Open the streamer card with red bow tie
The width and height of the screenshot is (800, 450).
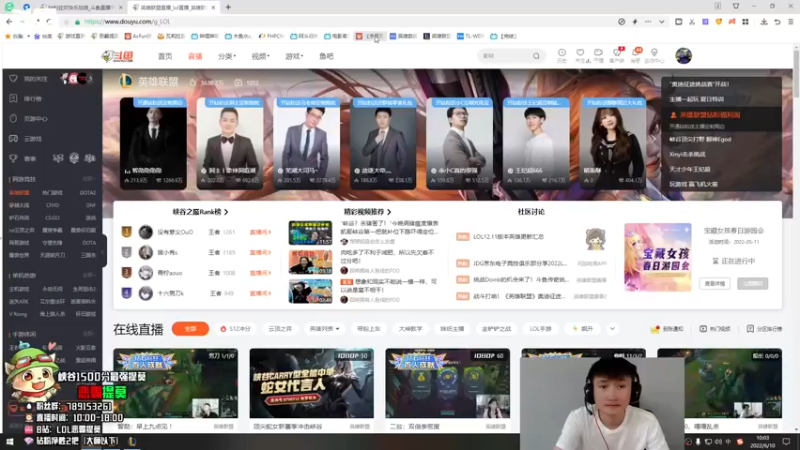pyautogui.click(x=230, y=143)
